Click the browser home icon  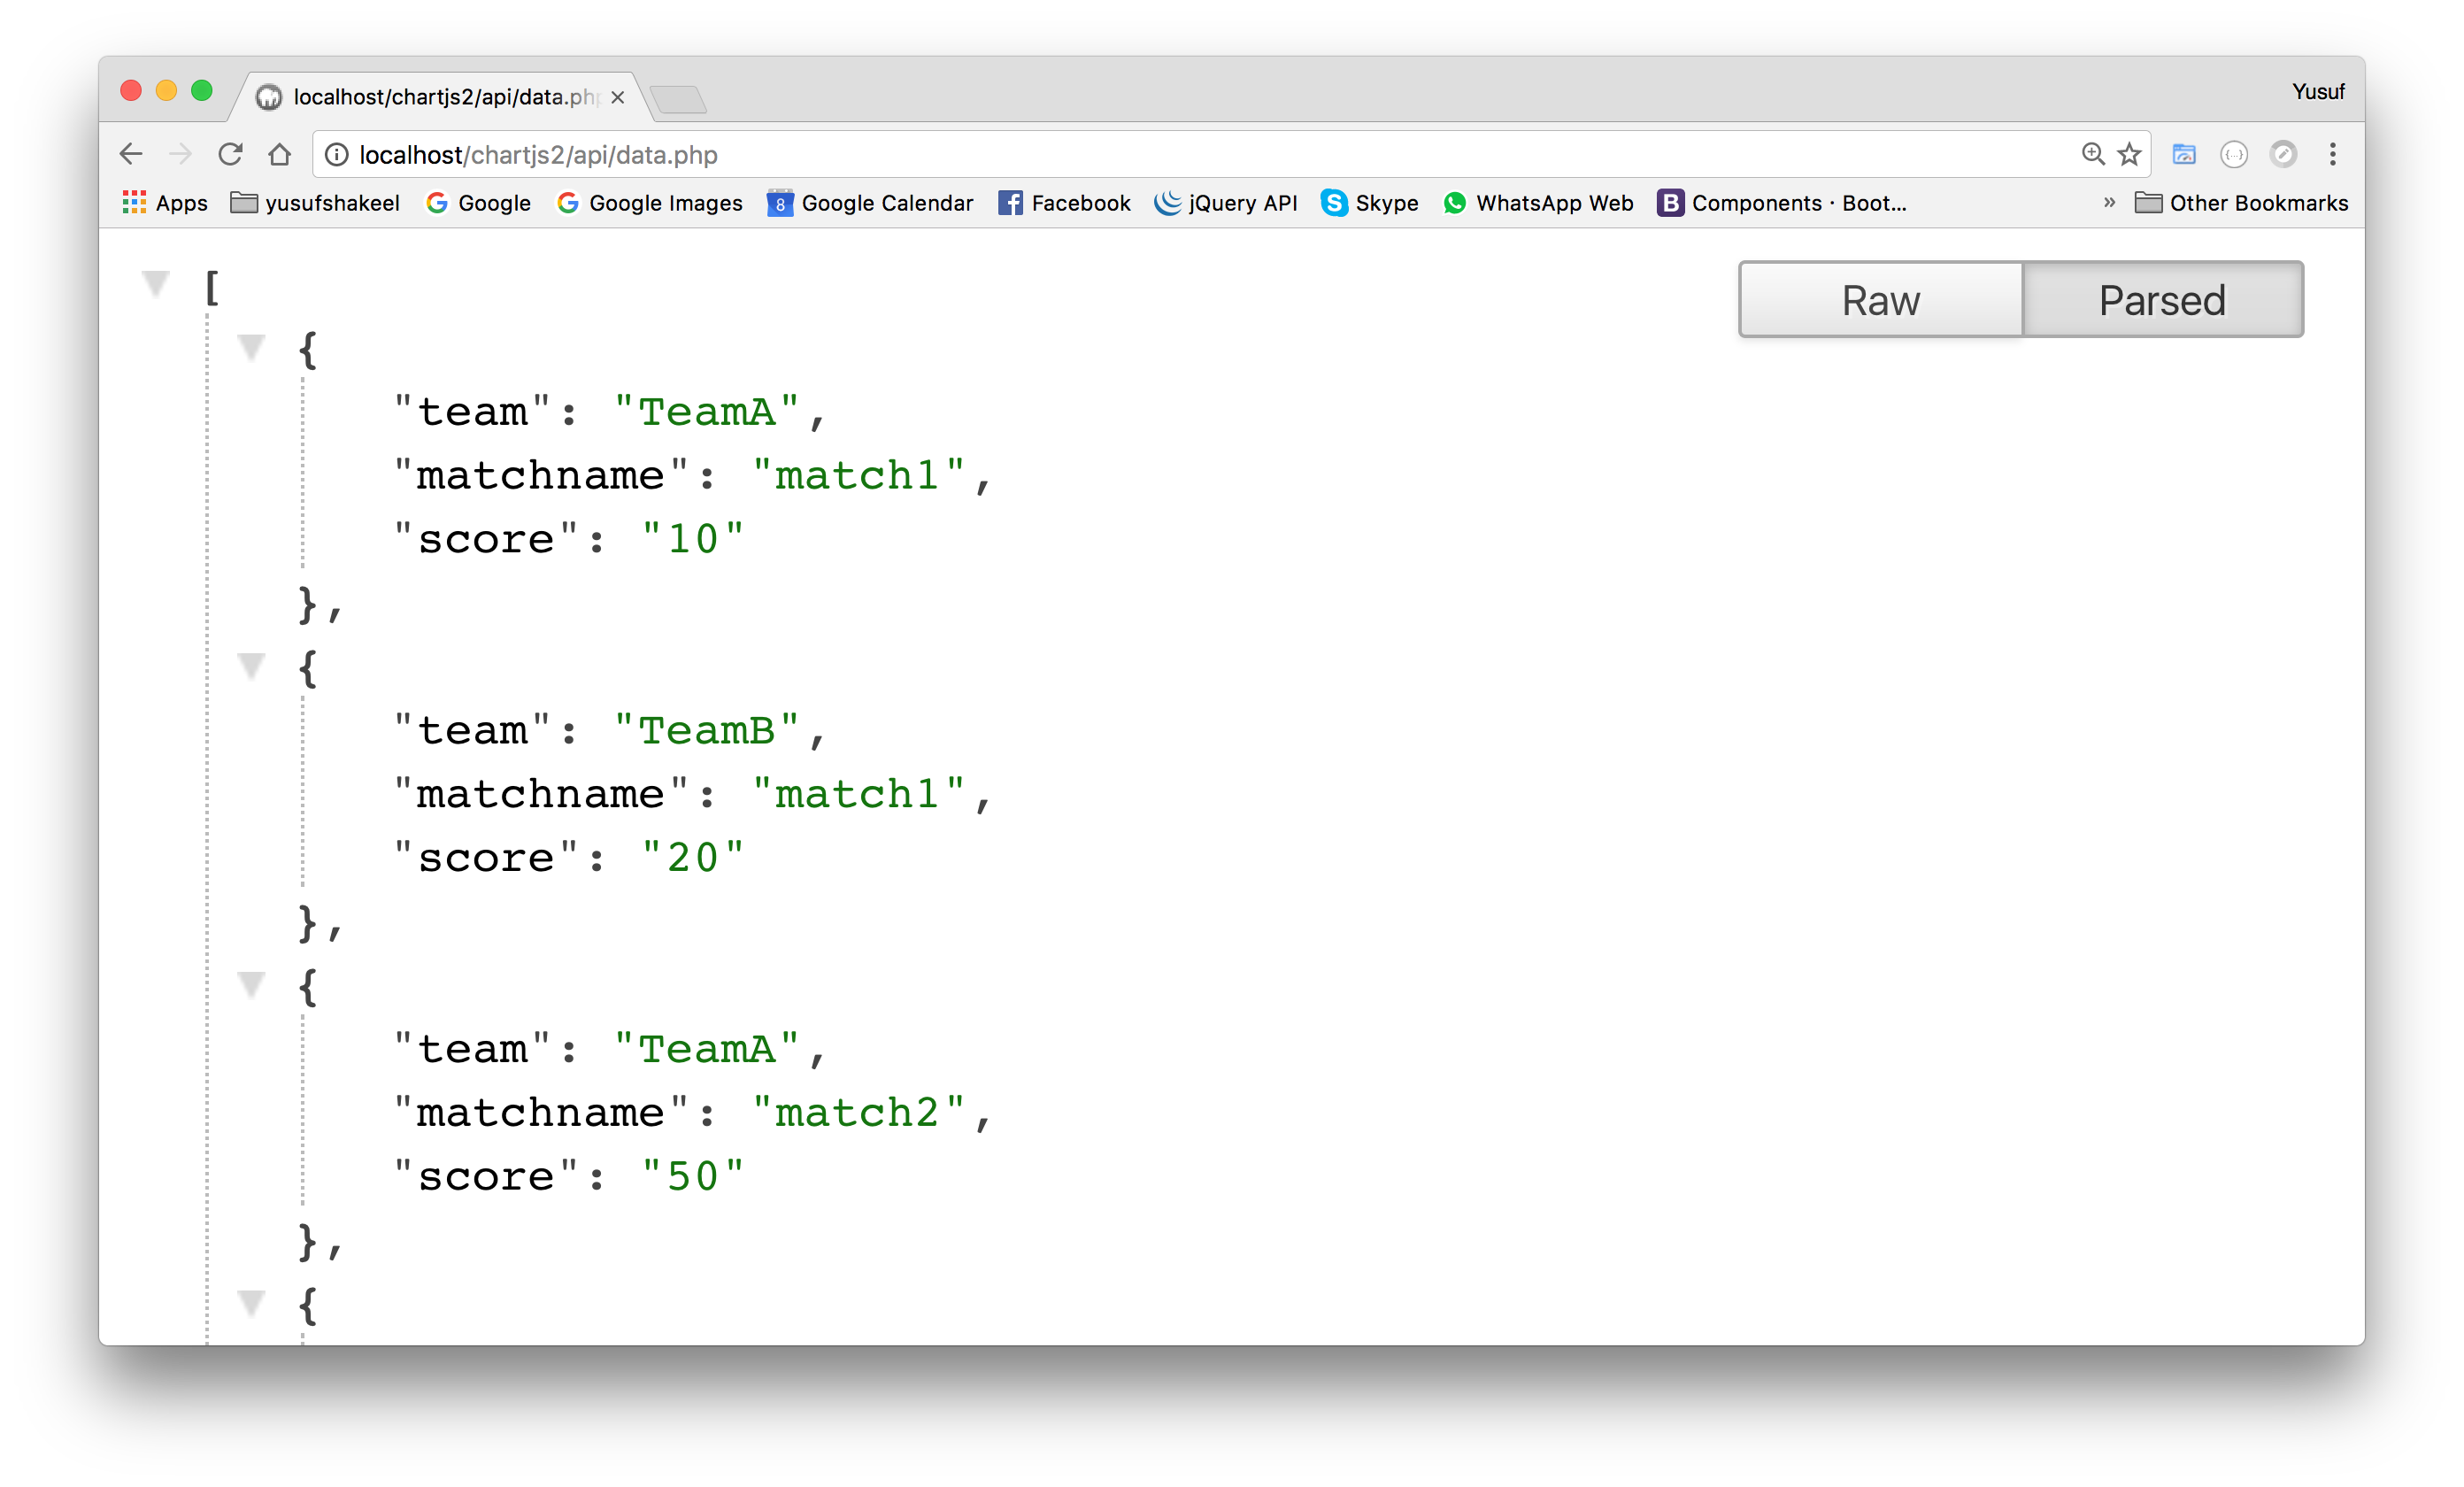click(281, 155)
